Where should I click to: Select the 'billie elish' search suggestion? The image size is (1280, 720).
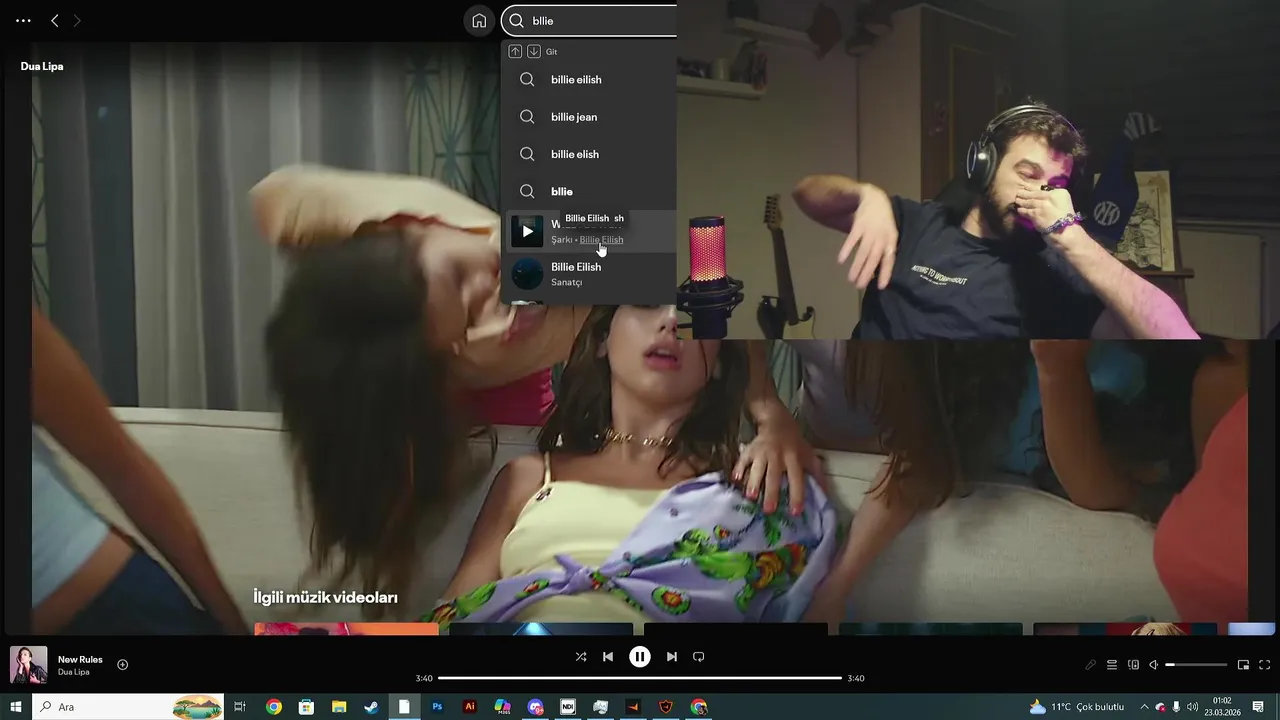point(589,154)
